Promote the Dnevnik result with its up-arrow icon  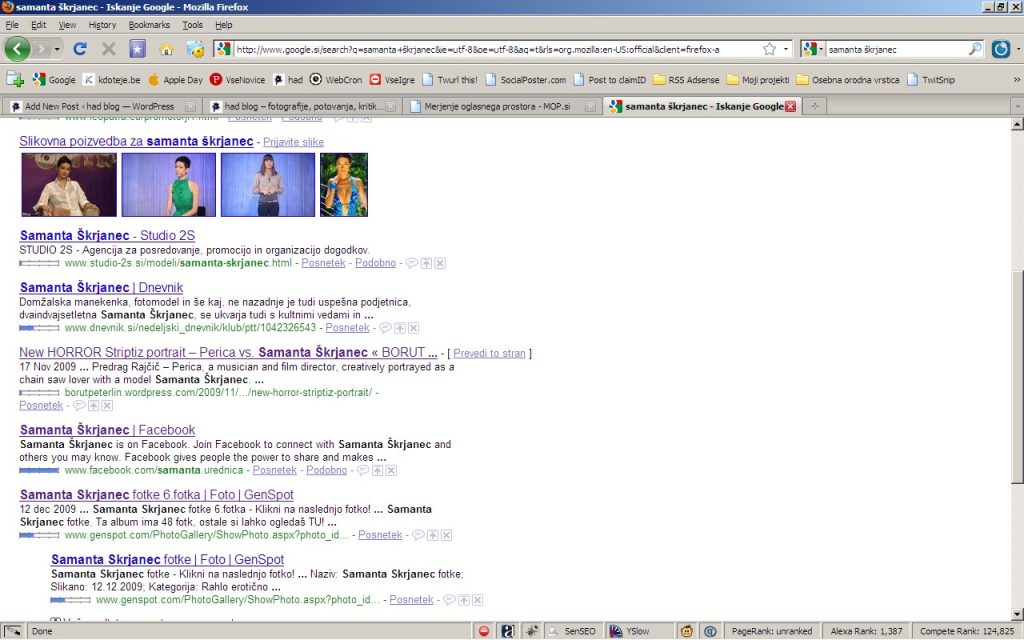tap(400, 328)
